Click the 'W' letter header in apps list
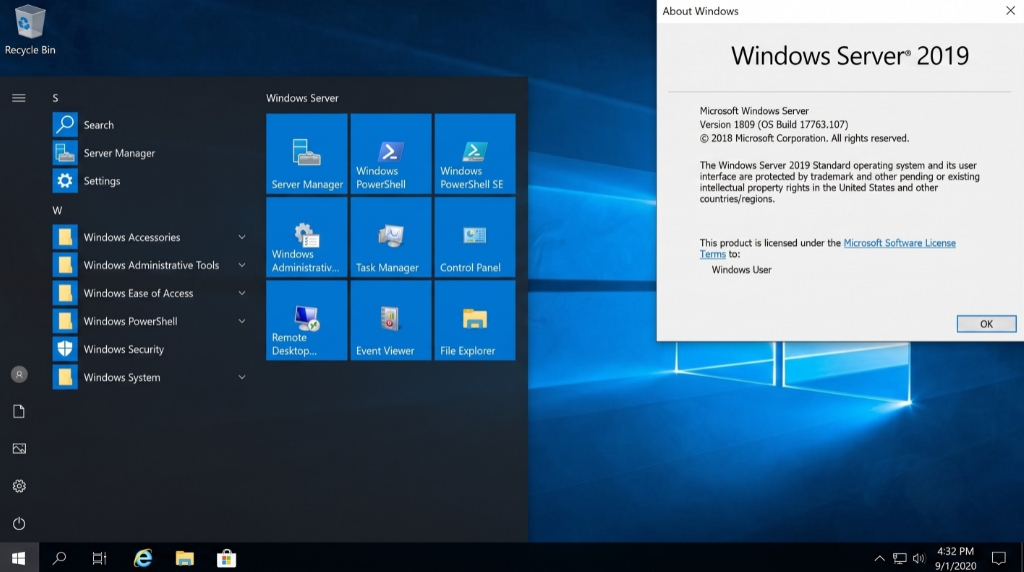Image resolution: width=1024 pixels, height=572 pixels. pyautogui.click(x=57, y=210)
